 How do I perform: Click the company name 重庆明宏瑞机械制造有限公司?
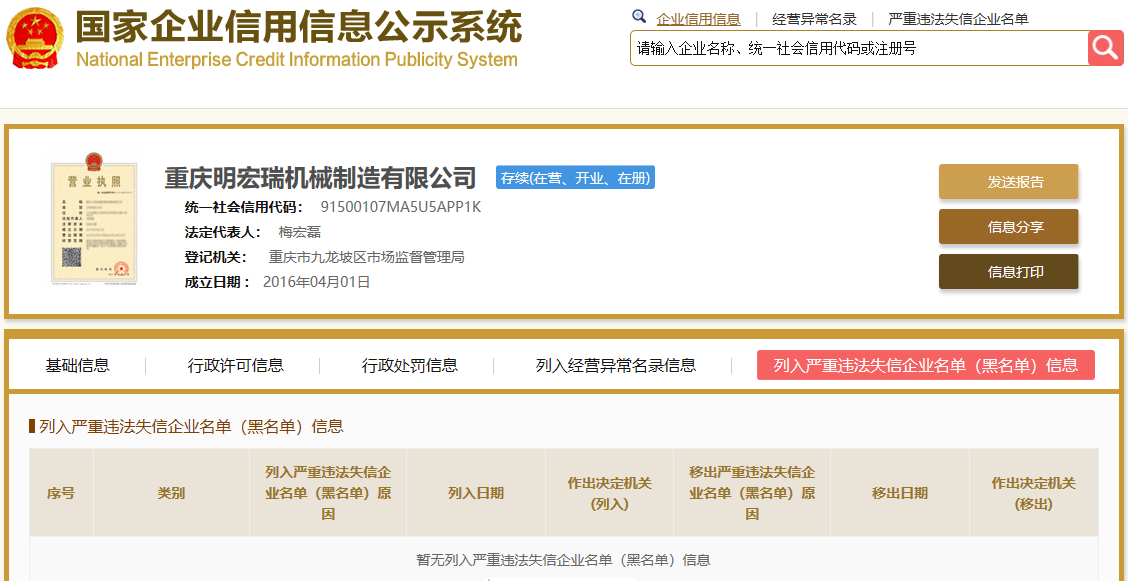pyautogui.click(x=321, y=178)
